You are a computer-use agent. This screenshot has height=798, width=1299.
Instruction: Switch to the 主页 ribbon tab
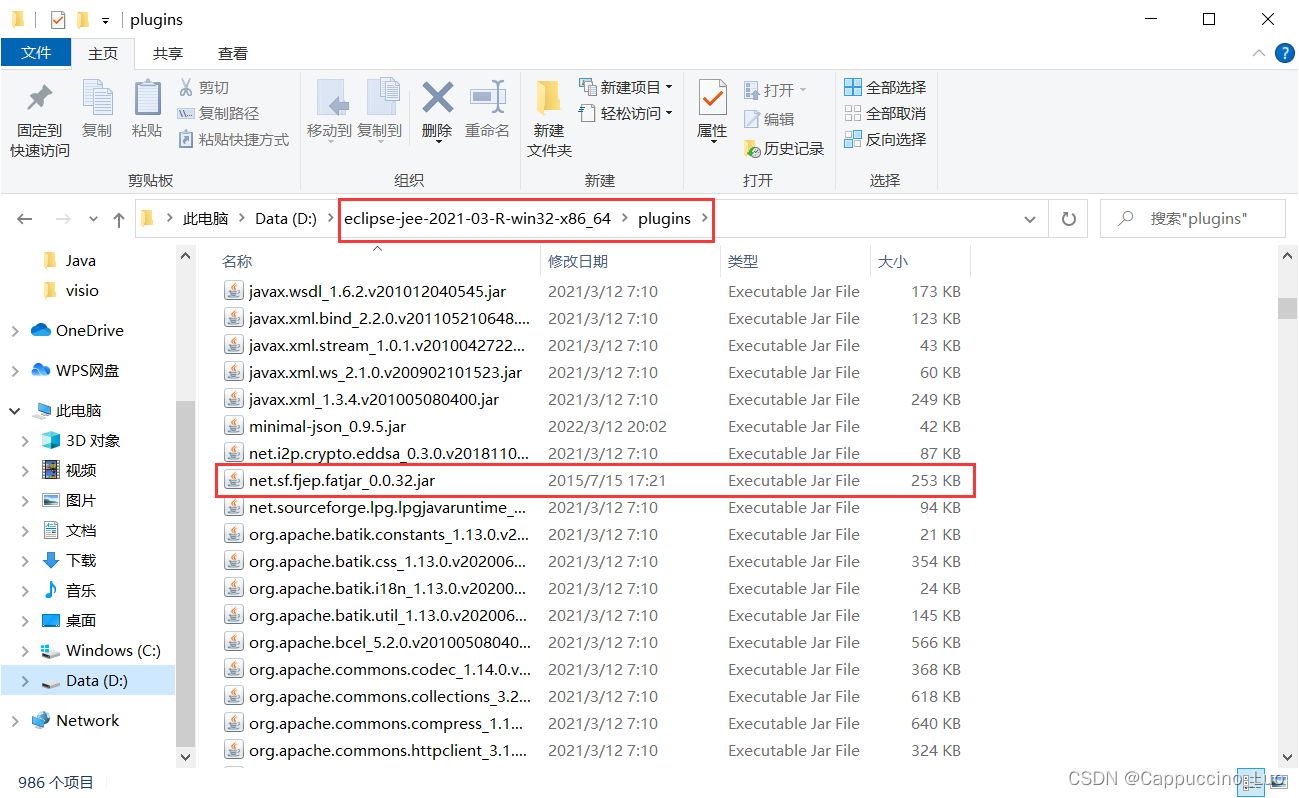[103, 53]
